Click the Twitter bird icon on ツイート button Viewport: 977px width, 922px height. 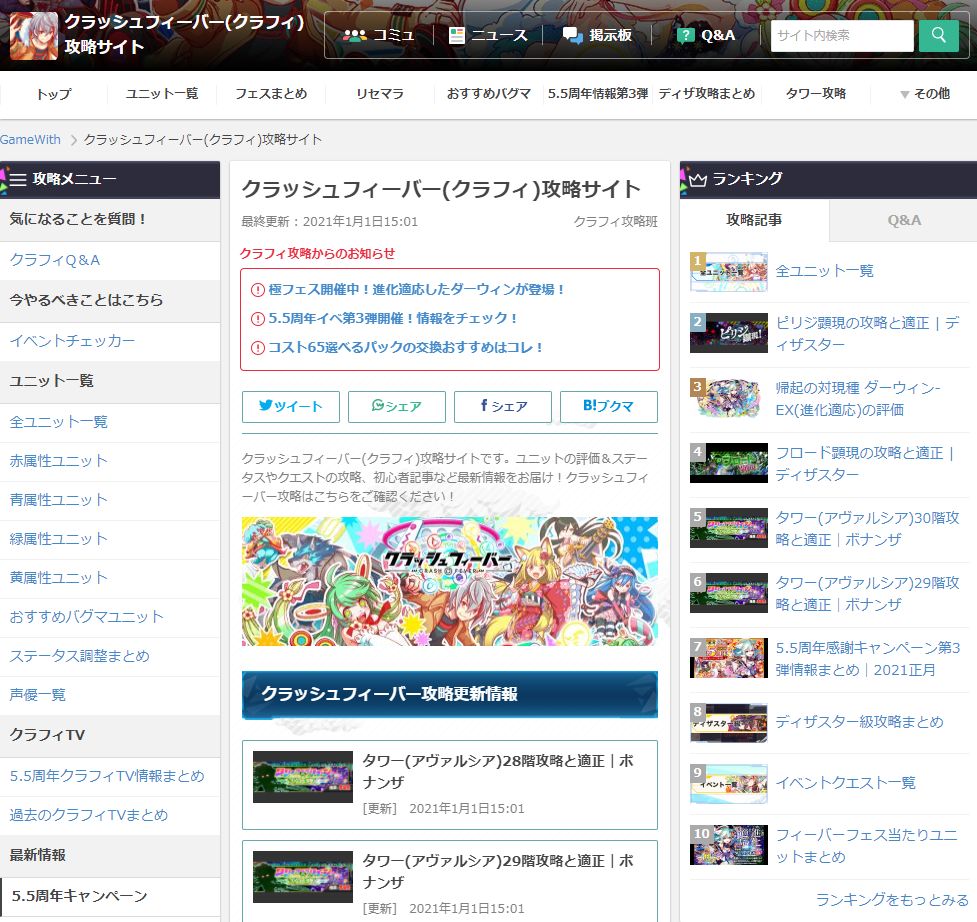pos(264,407)
